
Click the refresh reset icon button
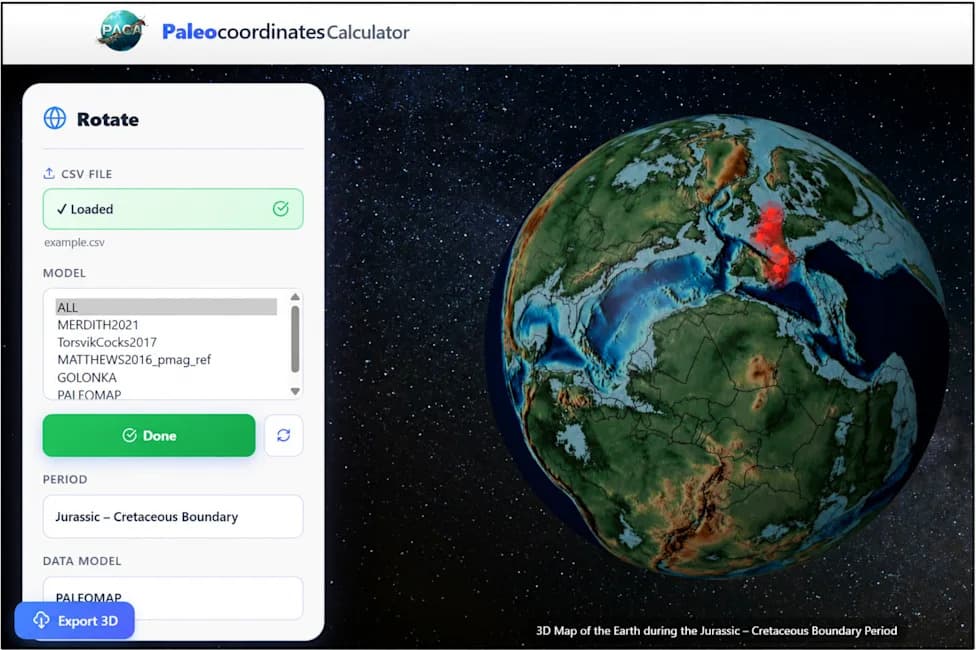click(284, 435)
